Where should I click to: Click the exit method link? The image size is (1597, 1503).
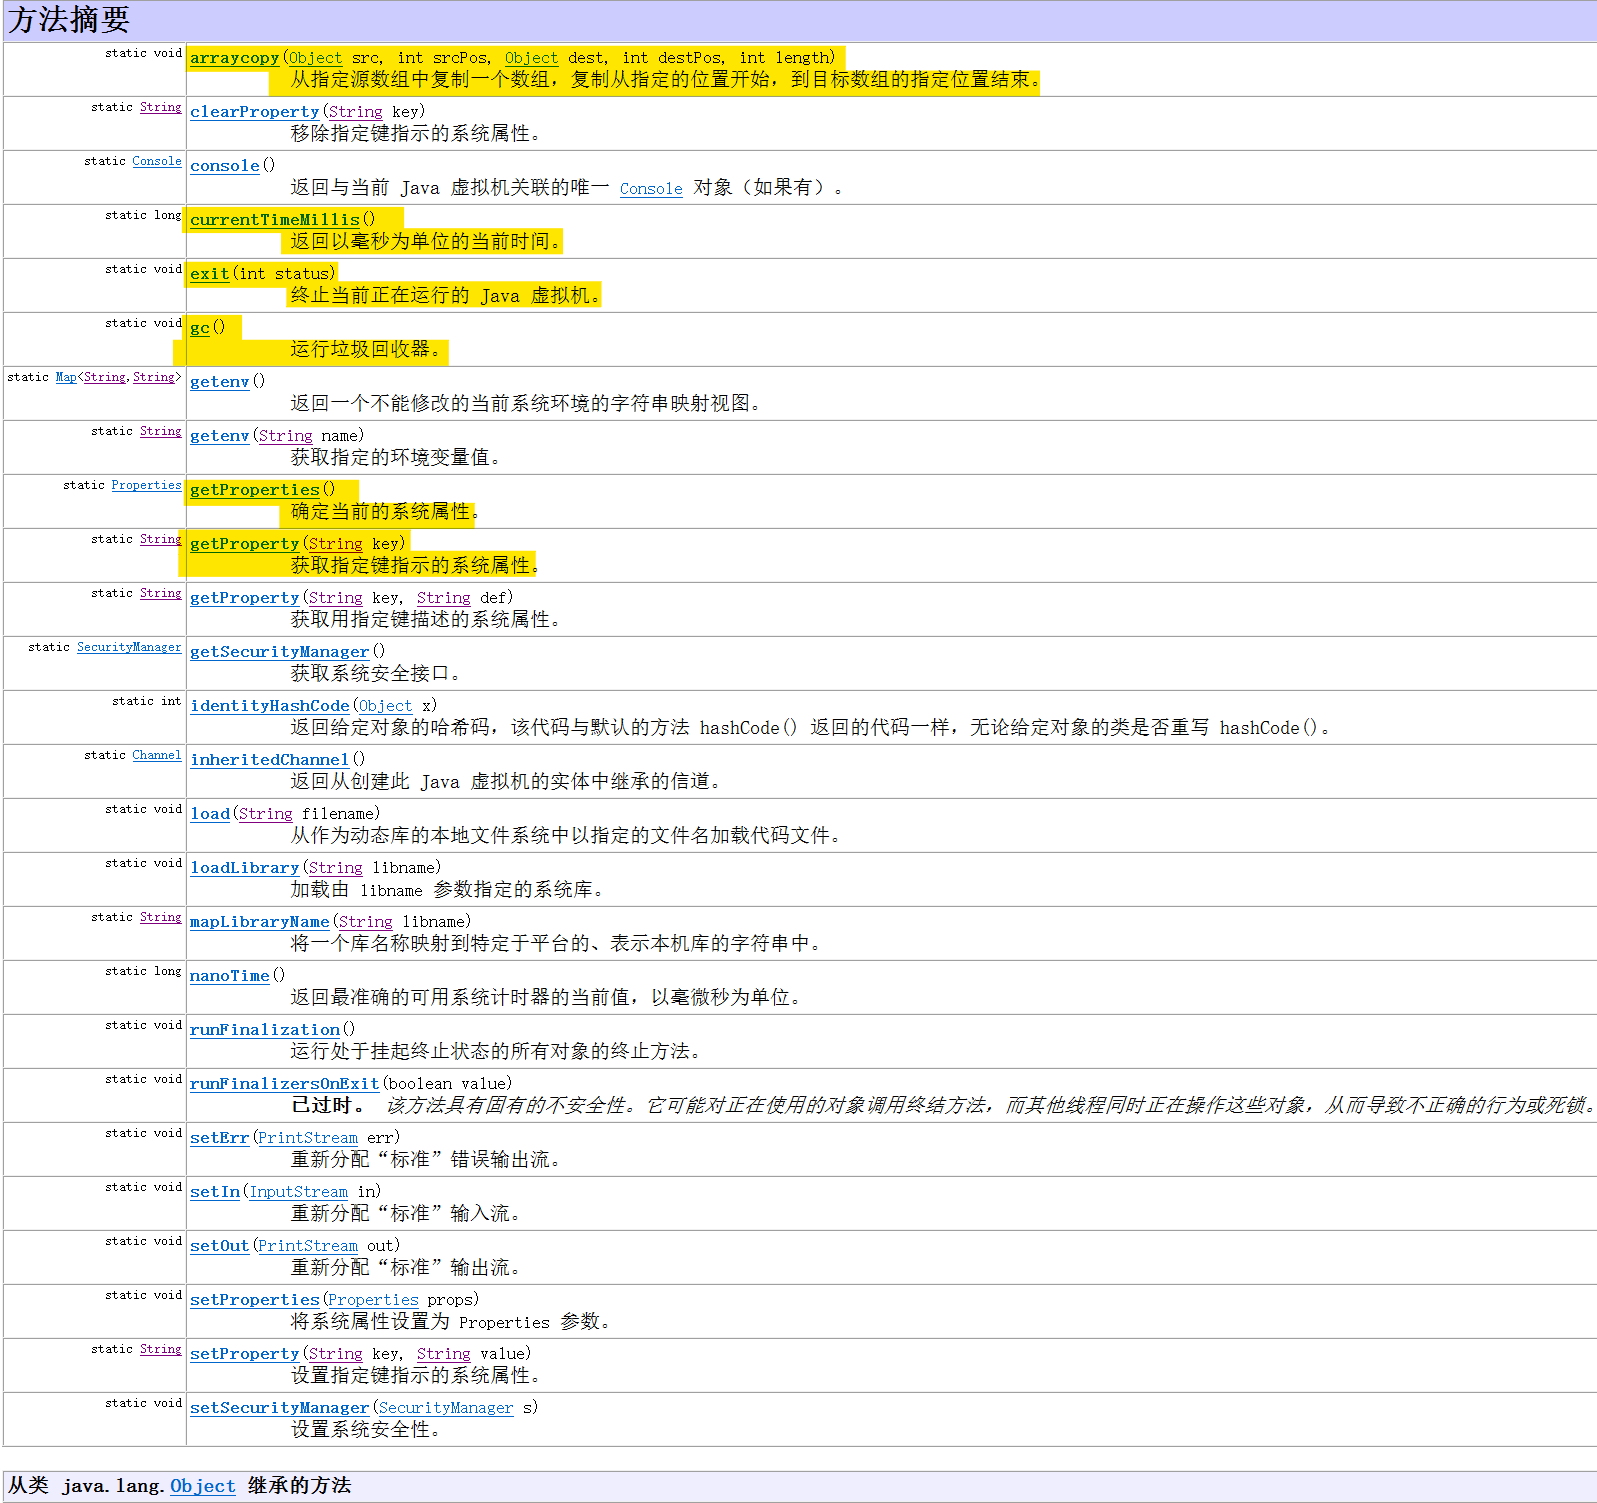209,274
